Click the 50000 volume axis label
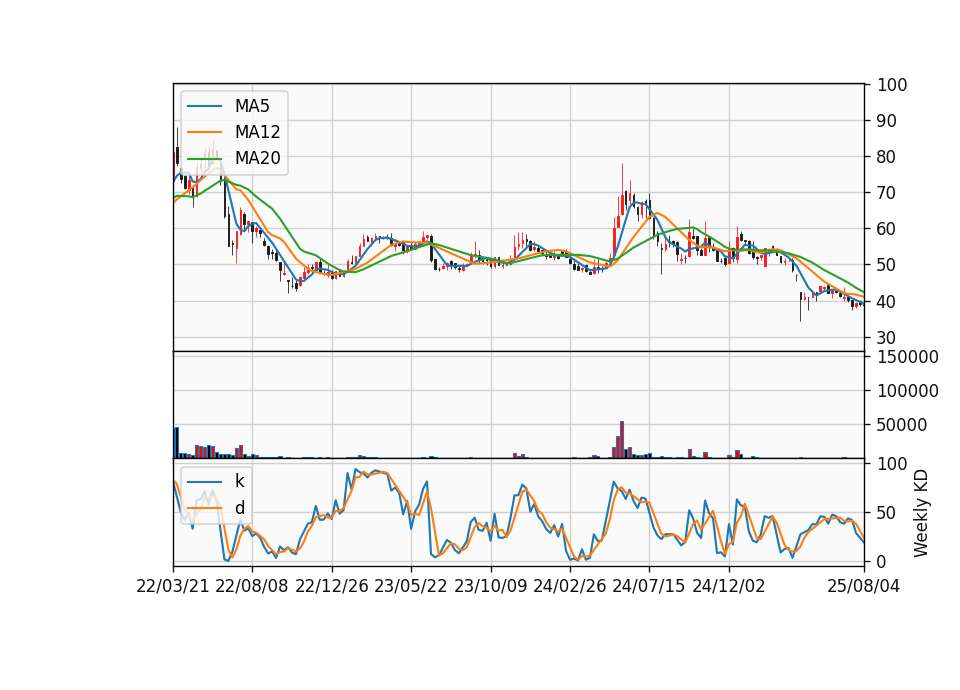The height and width of the screenshot is (690, 960). (902, 425)
